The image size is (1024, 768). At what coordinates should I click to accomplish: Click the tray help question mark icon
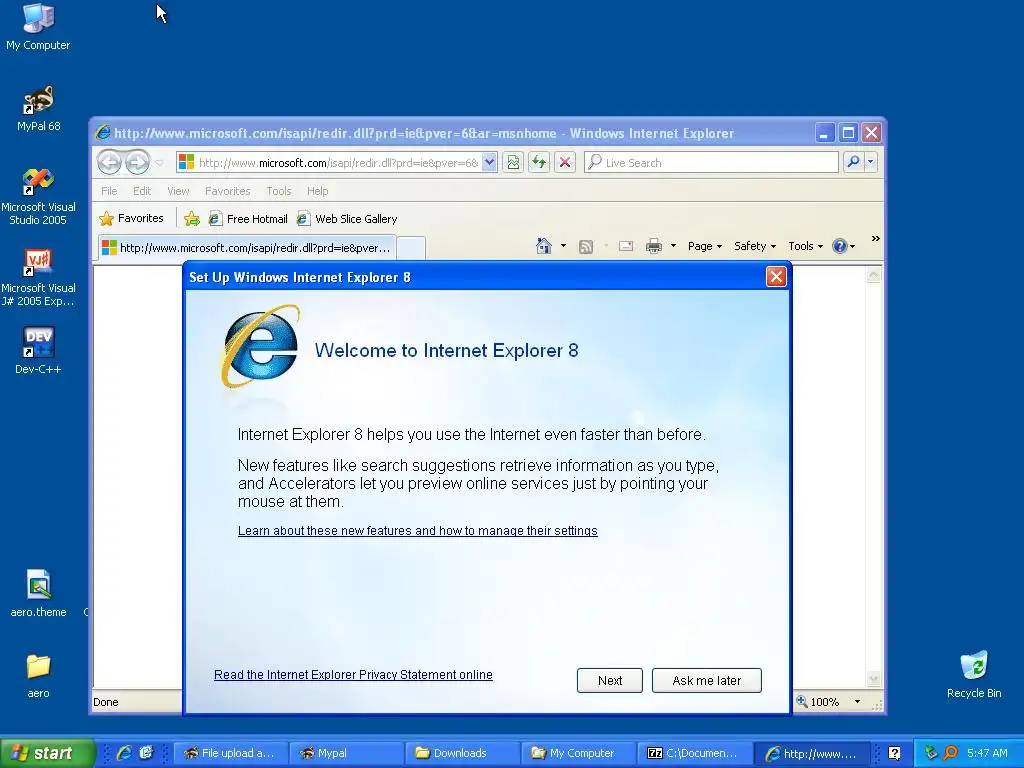895,753
